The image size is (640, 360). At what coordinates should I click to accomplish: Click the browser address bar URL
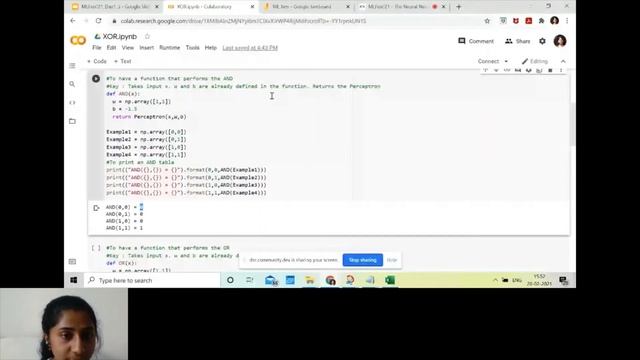pyautogui.click(x=243, y=21)
